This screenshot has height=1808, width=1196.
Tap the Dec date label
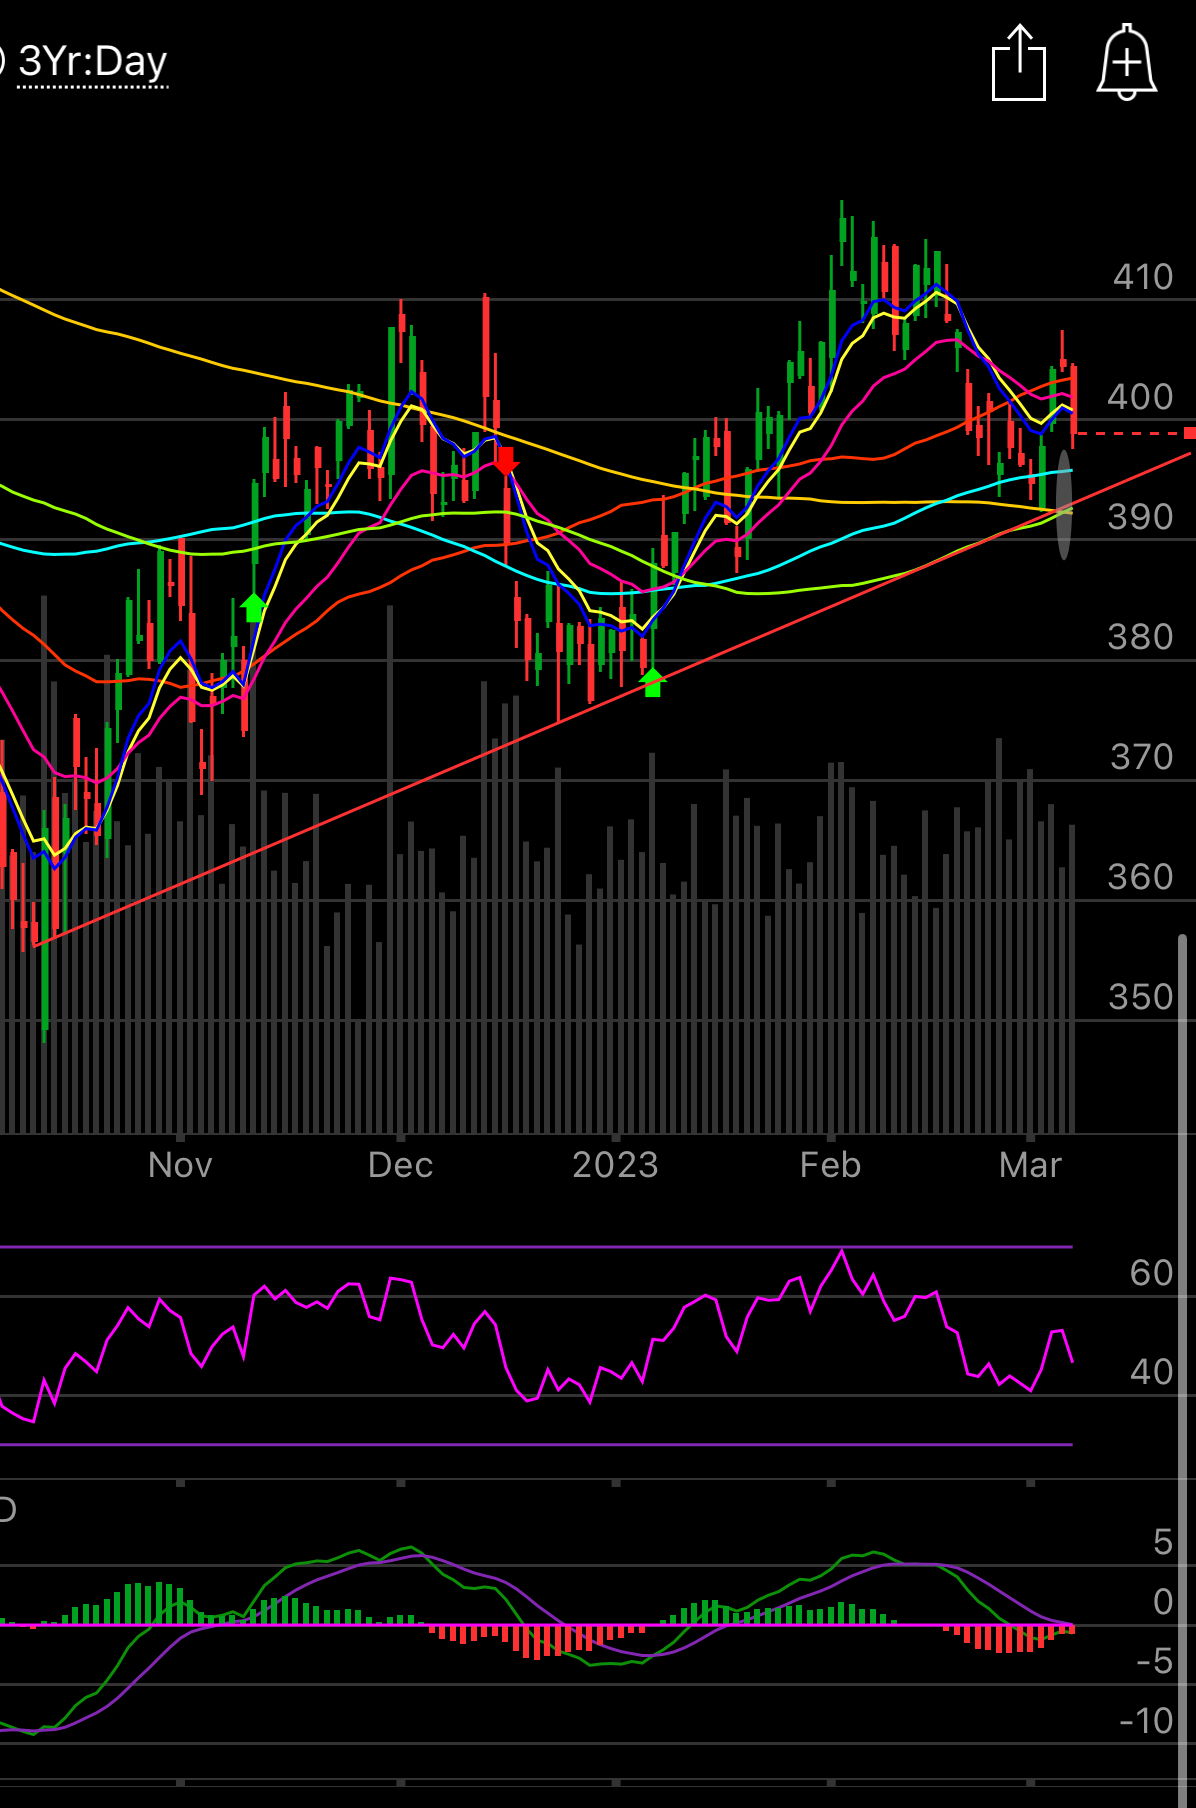[400, 1165]
